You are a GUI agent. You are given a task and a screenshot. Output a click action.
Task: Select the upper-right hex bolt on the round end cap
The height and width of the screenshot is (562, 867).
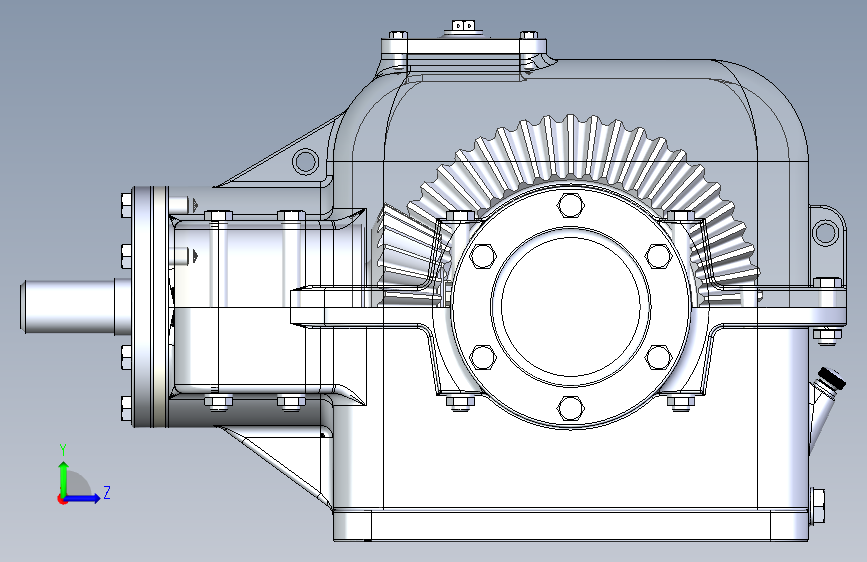click(659, 256)
